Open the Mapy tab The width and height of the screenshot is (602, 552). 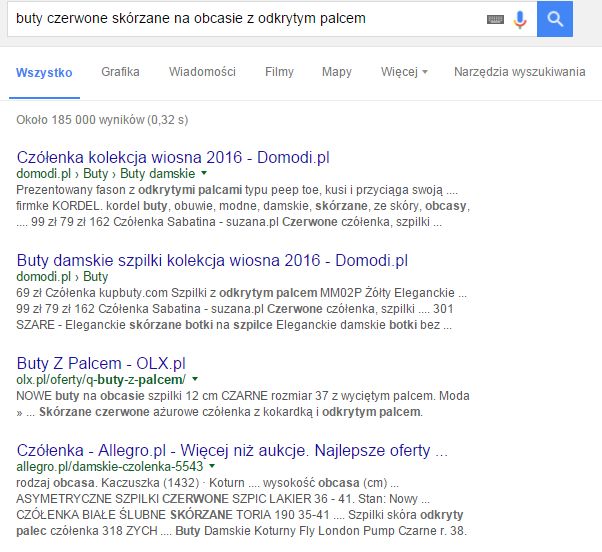pos(337,72)
